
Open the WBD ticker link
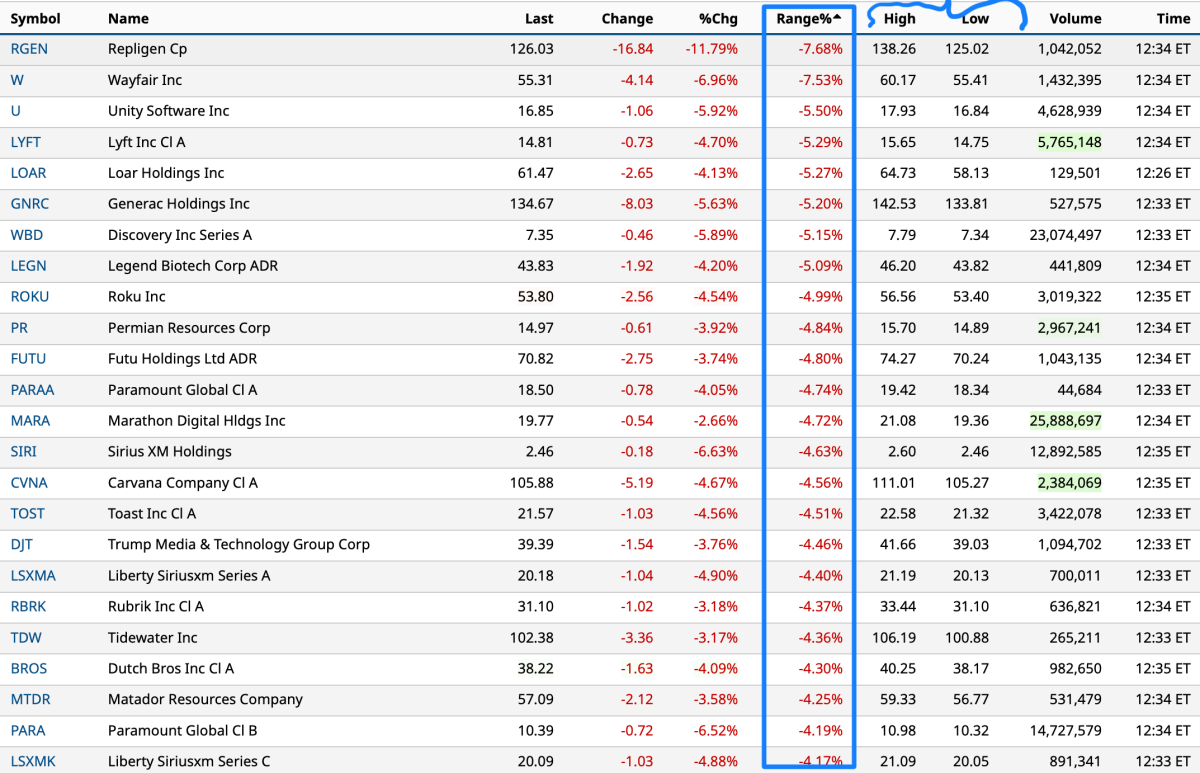(27, 235)
